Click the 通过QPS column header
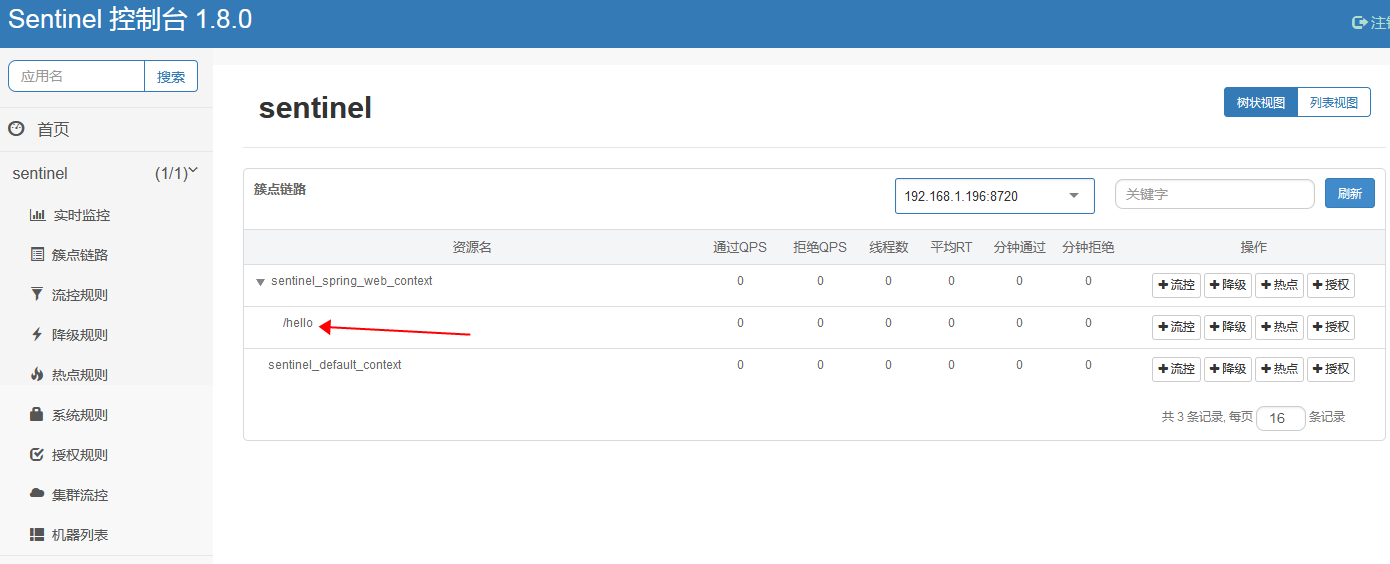This screenshot has height=564, width=1390. (x=740, y=247)
